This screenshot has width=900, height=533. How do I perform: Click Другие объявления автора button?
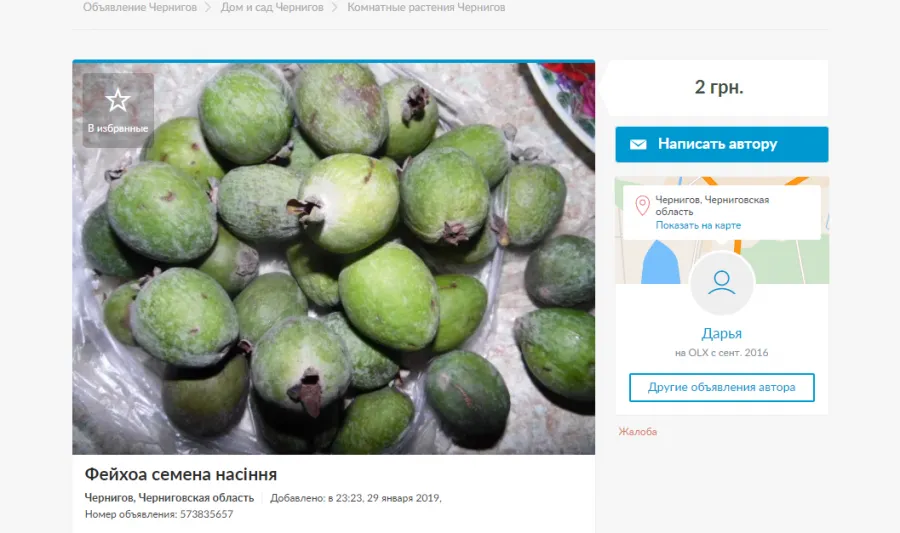(x=721, y=387)
